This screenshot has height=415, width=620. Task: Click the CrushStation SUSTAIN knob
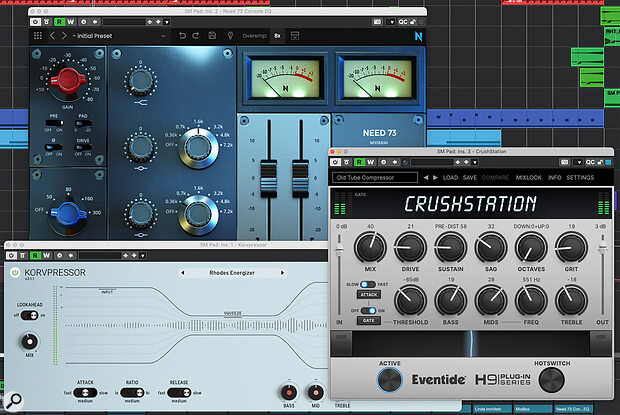click(451, 247)
